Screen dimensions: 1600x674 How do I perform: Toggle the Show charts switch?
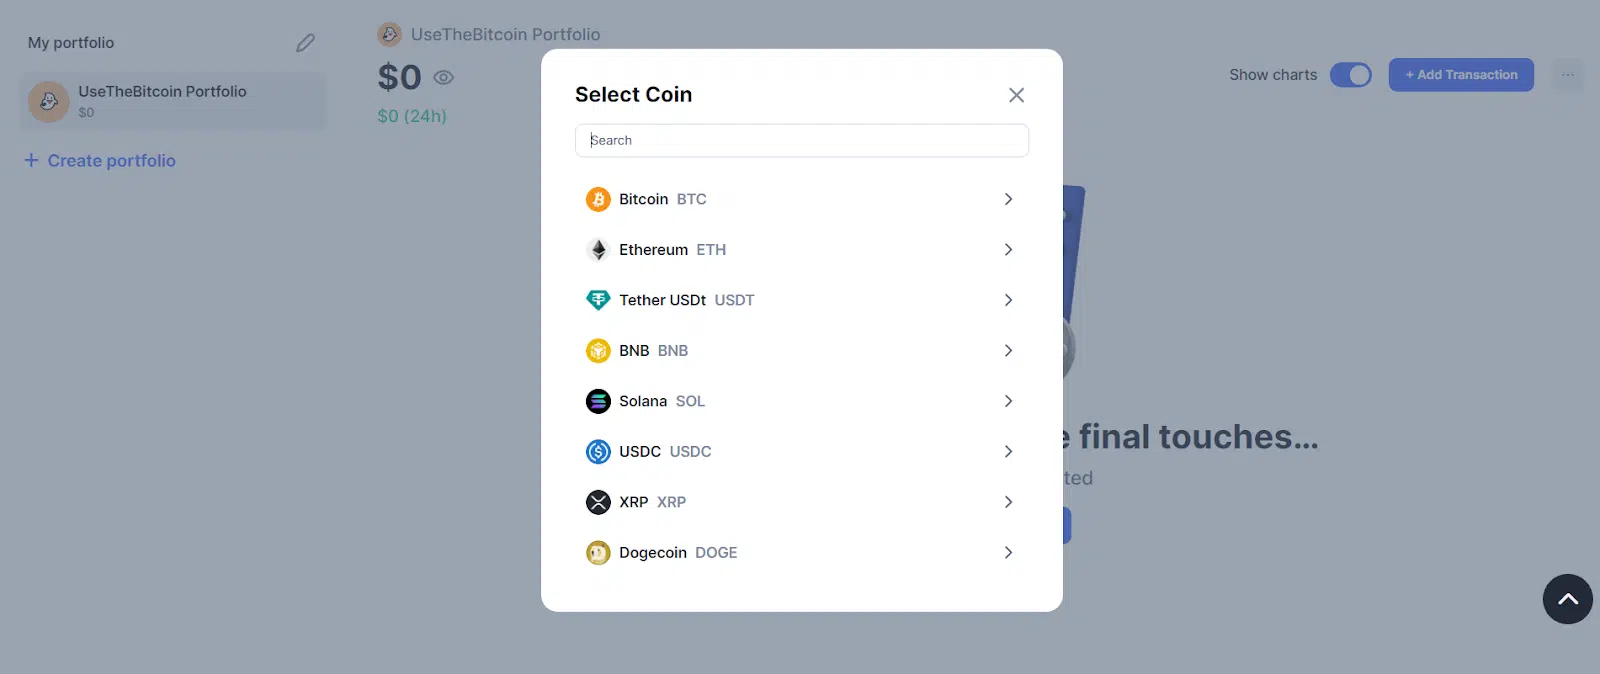(1350, 75)
